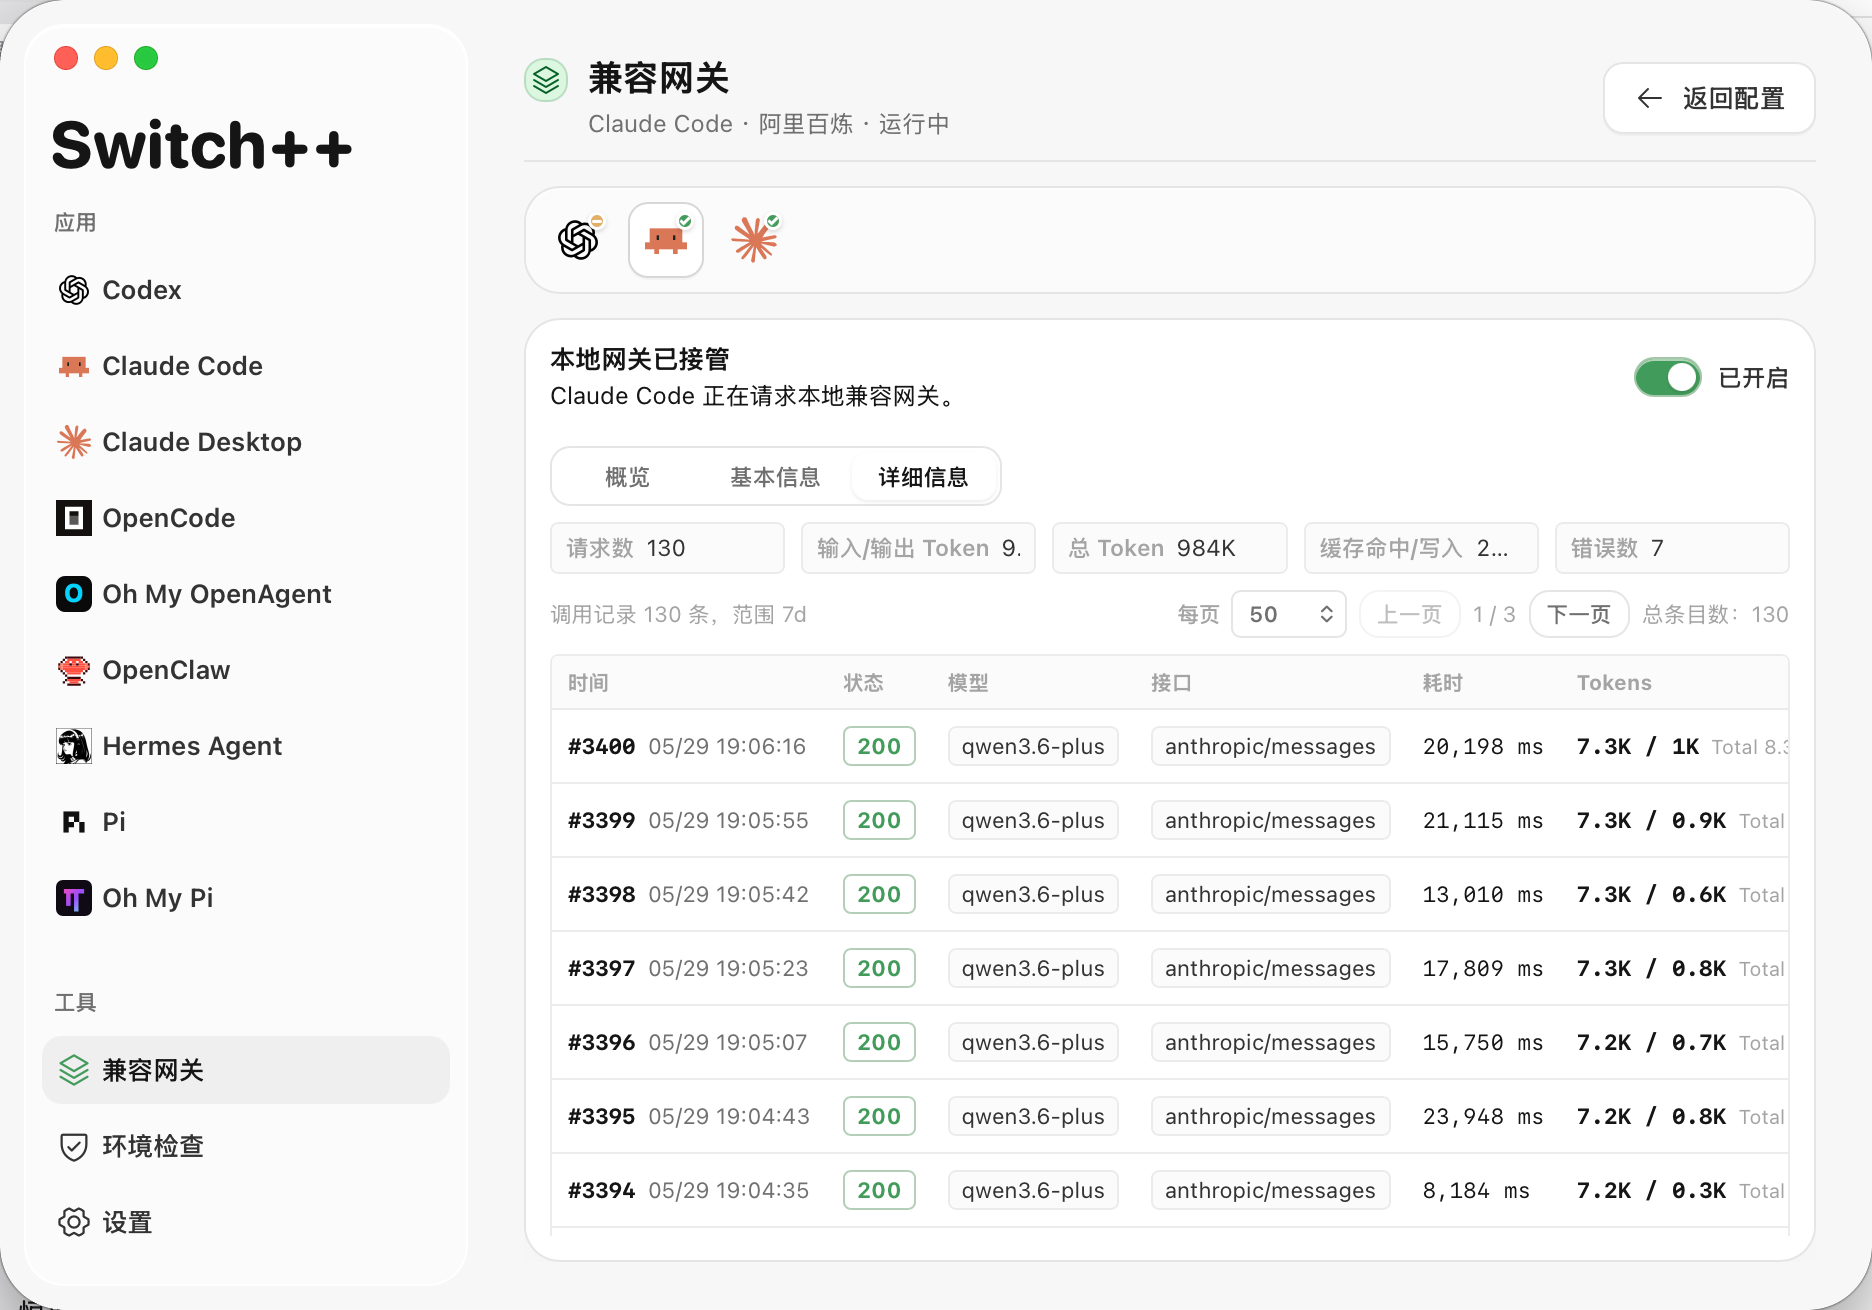Click qwen3.6-plus model tag in row #3399

point(1033,820)
